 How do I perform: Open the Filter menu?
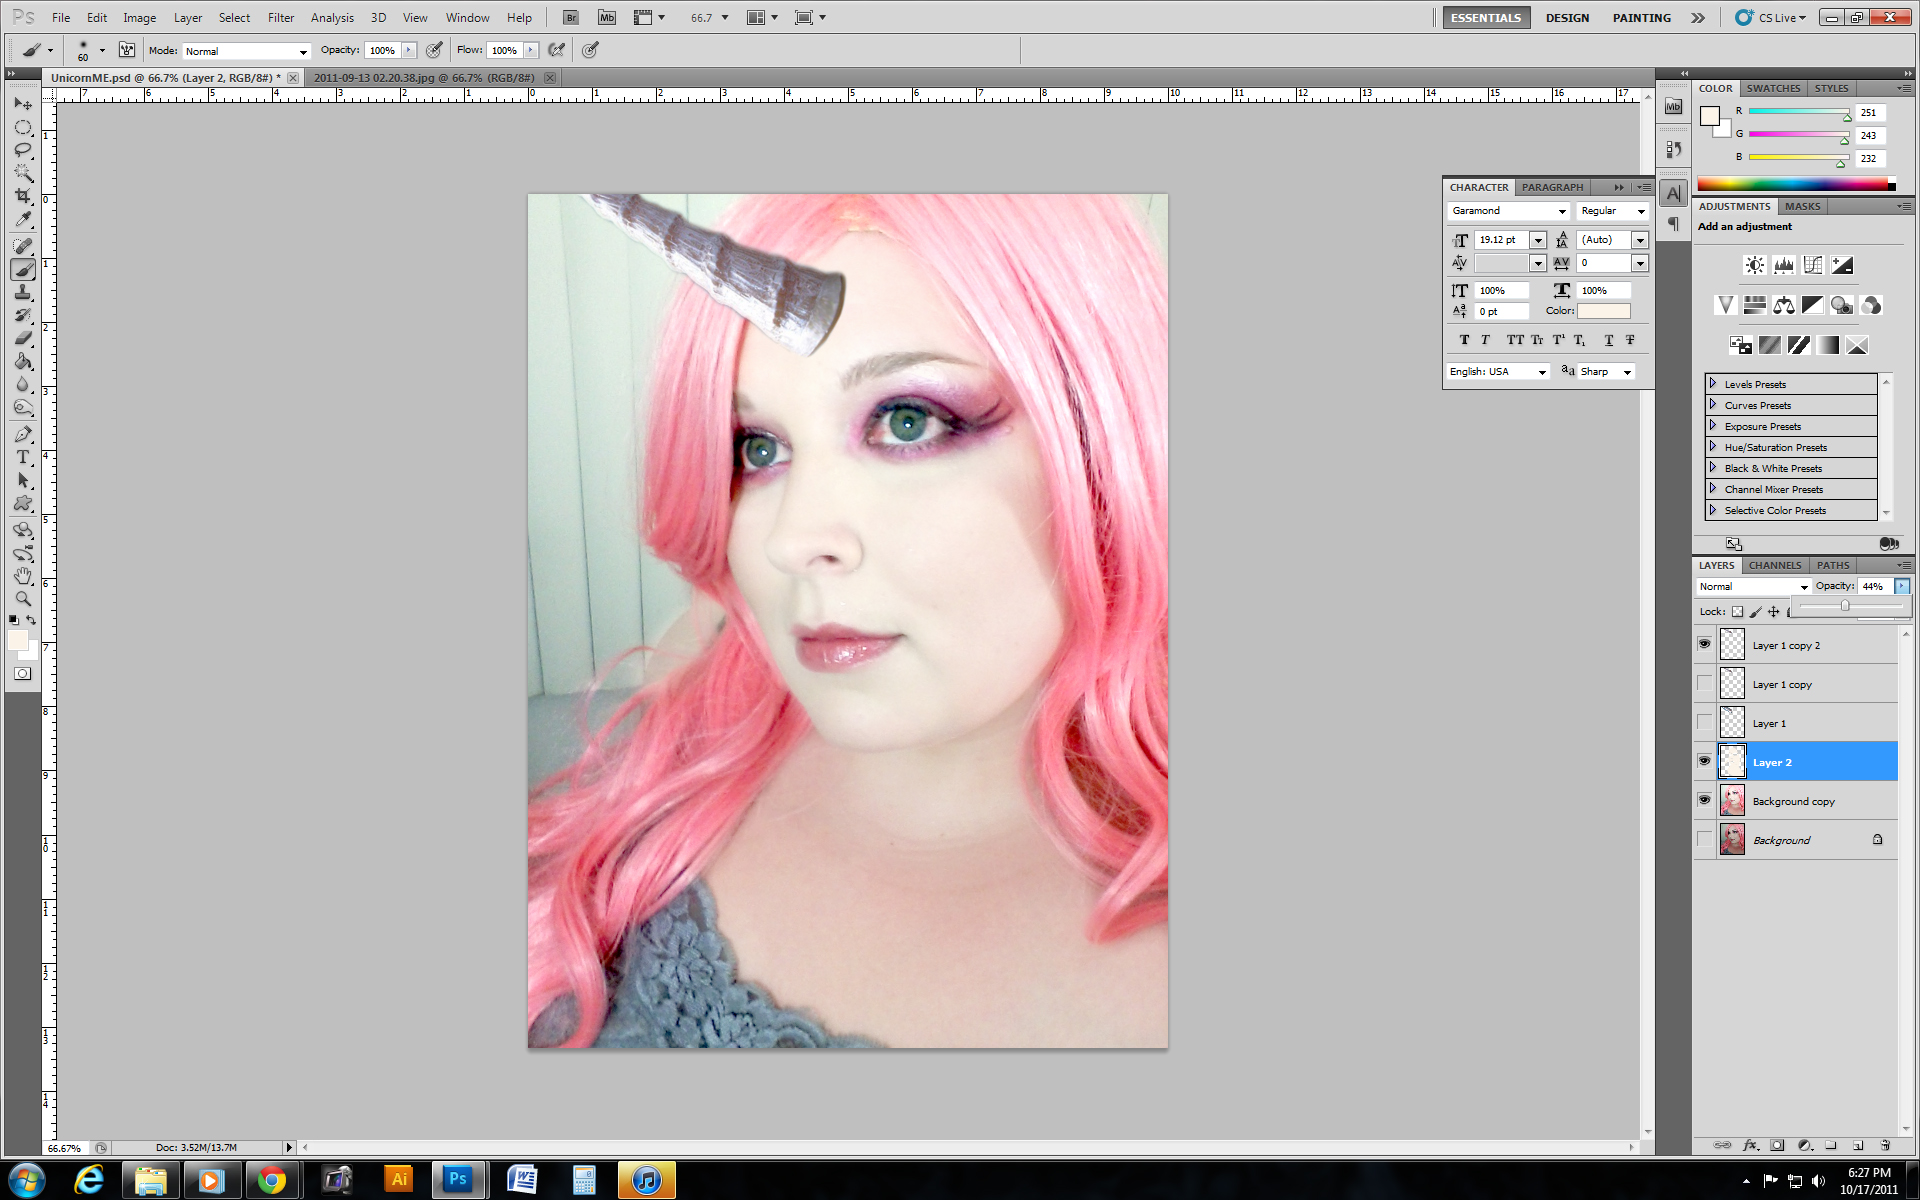pyautogui.click(x=281, y=17)
